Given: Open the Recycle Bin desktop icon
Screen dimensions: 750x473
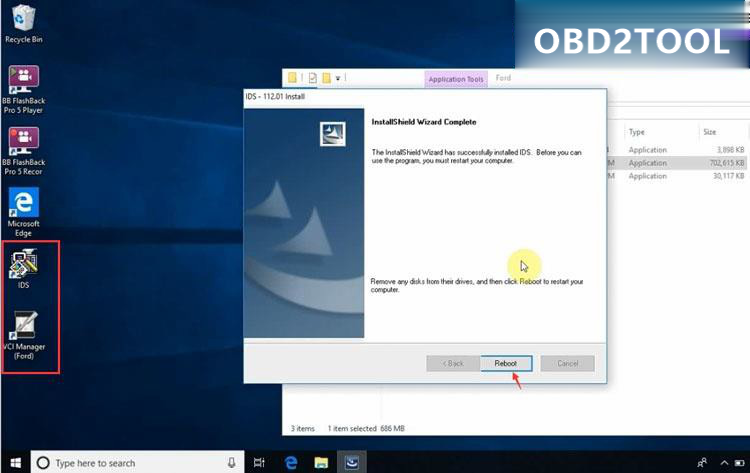Looking at the screenshot, I should tap(23, 24).
